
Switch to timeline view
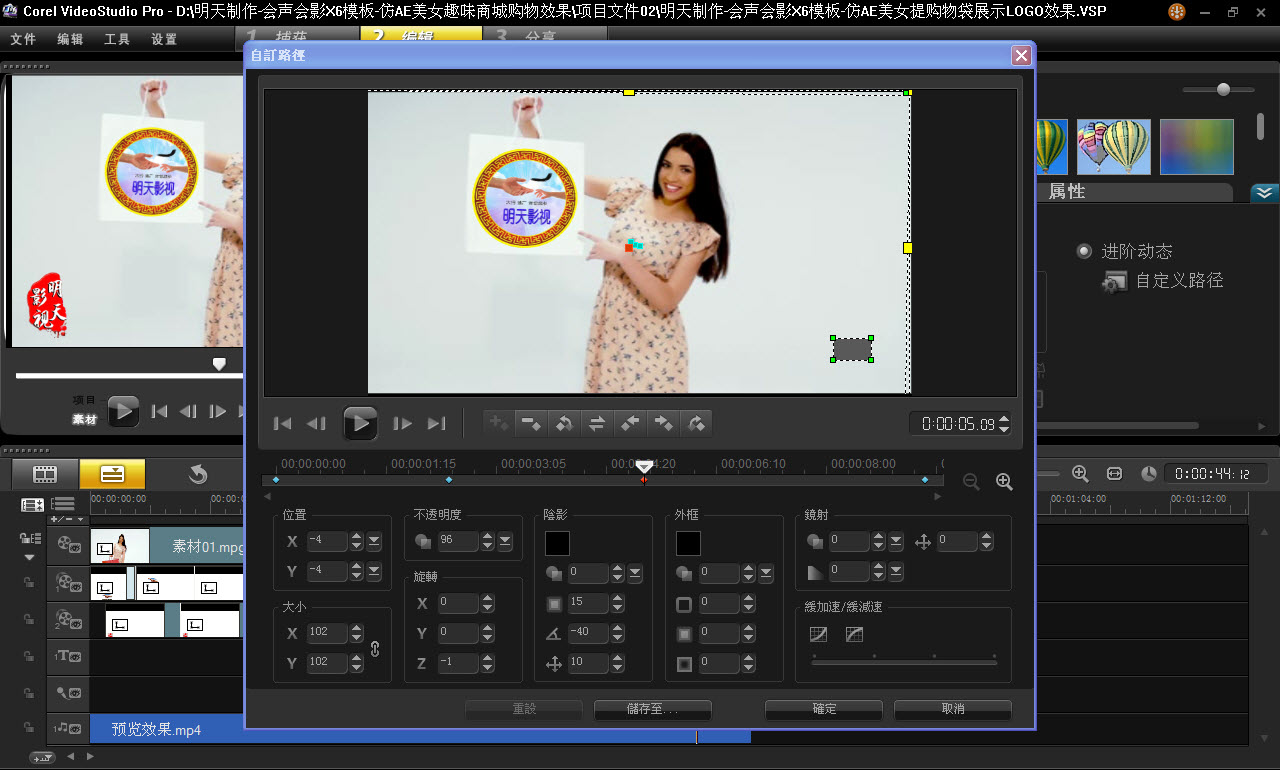point(112,474)
